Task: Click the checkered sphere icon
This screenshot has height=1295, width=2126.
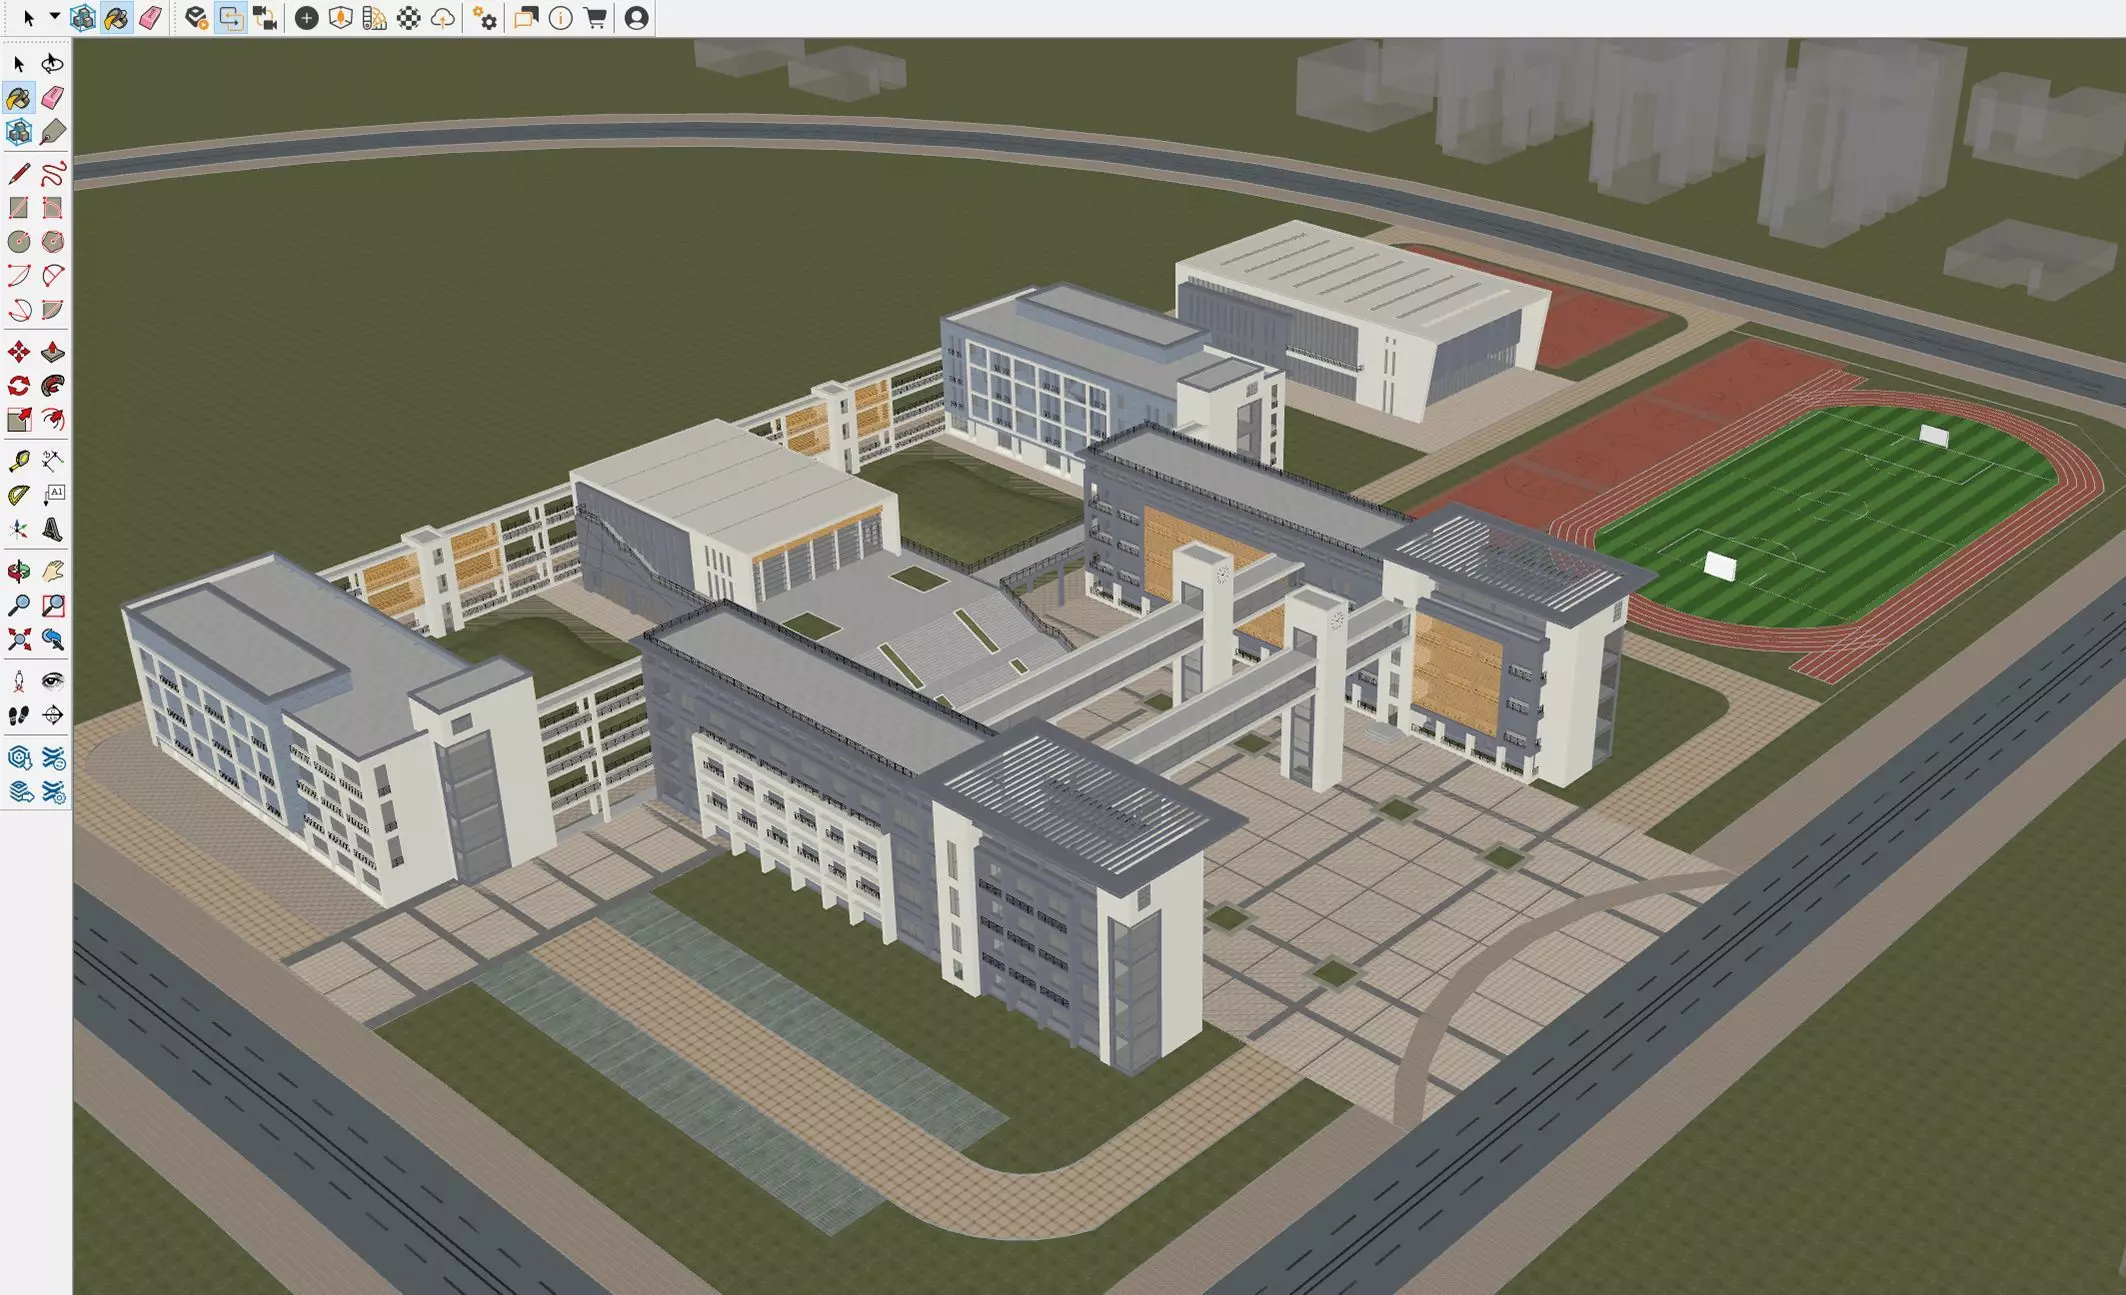Action: (x=409, y=18)
